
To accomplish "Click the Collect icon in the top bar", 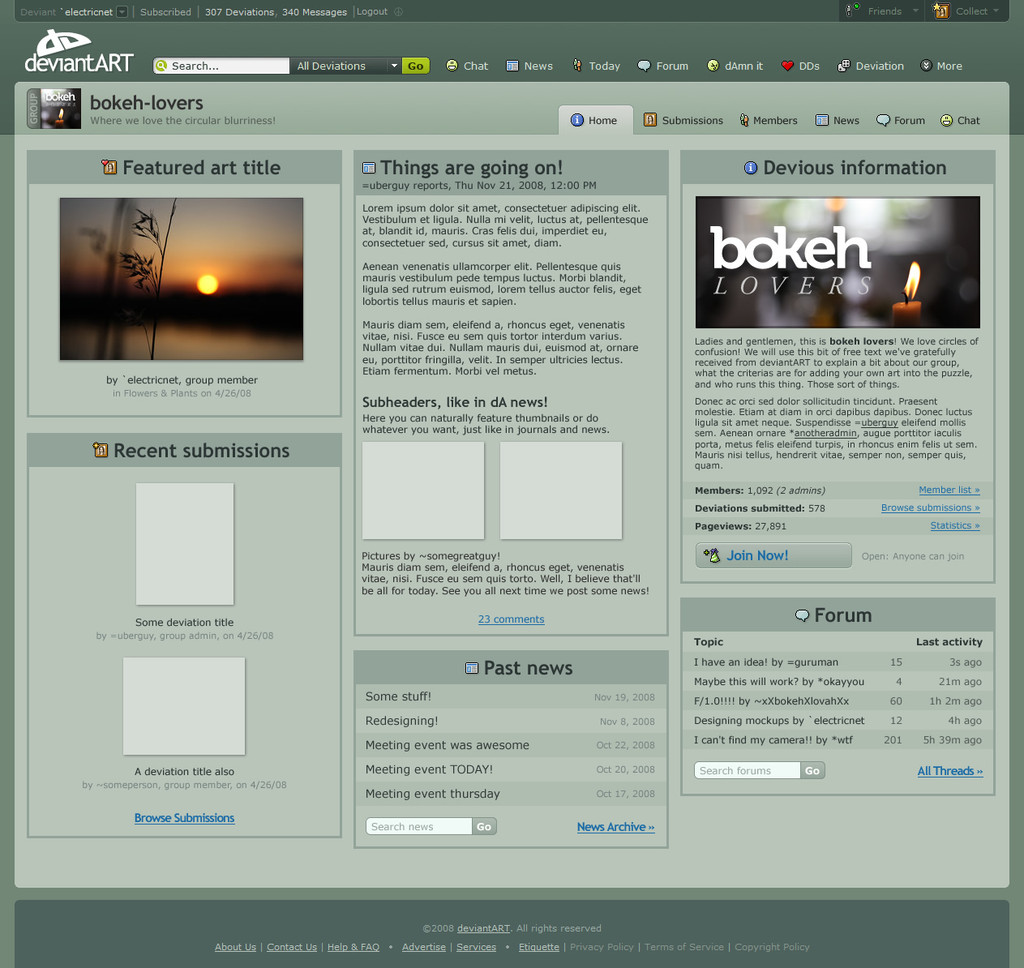I will coord(941,10).
